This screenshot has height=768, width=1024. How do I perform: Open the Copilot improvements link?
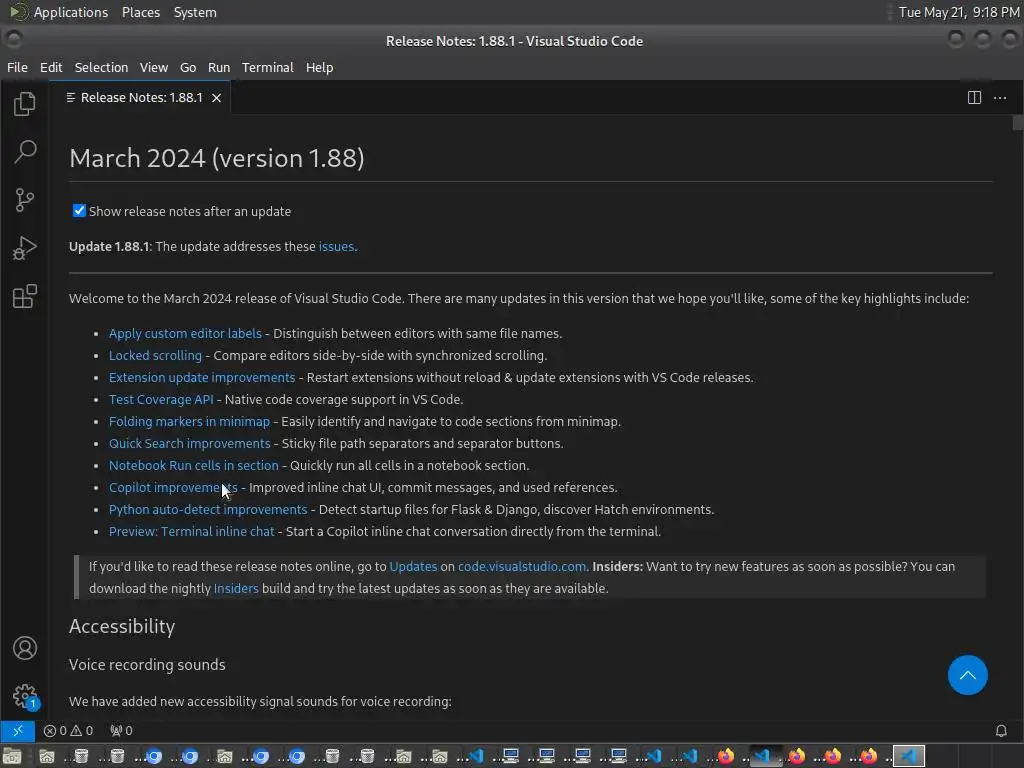coord(173,487)
